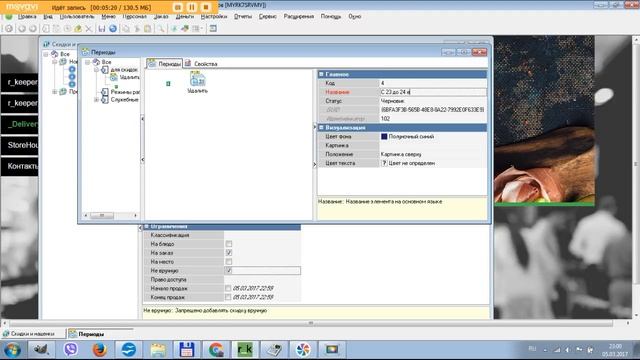Click the paste clipboard toolbar icon
640x360 pixels.
click(x=147, y=29)
